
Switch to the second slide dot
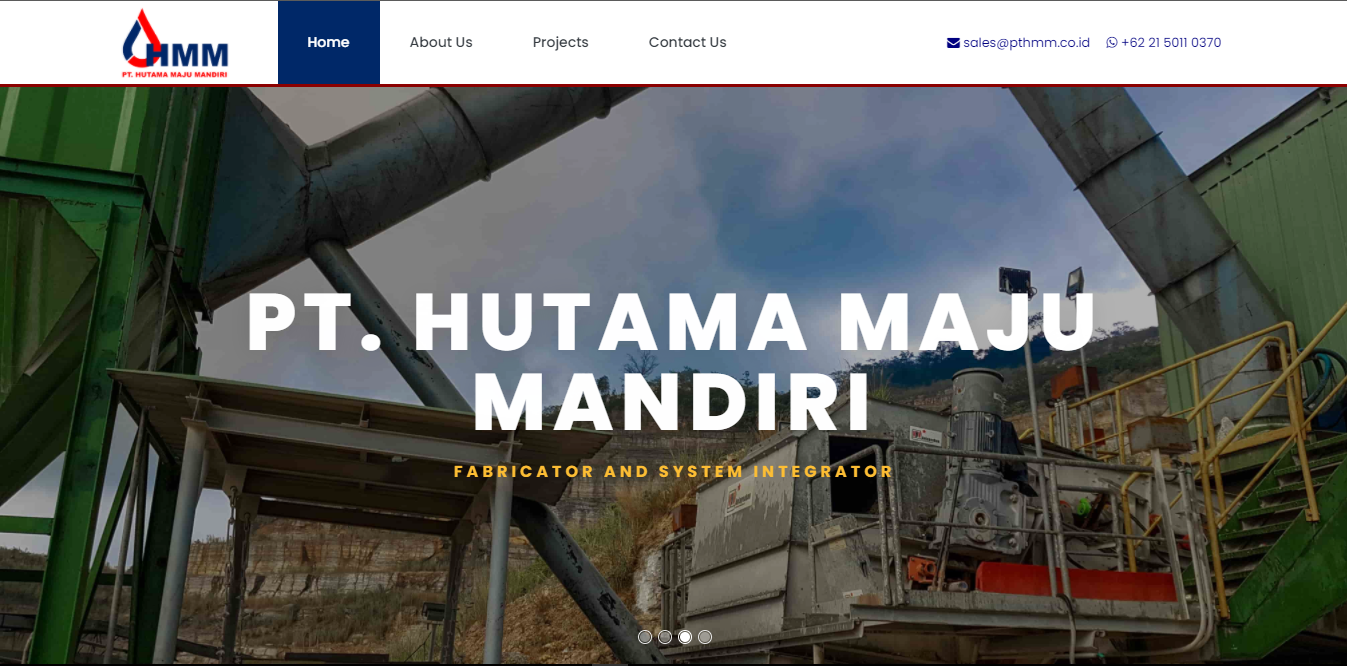[665, 637]
